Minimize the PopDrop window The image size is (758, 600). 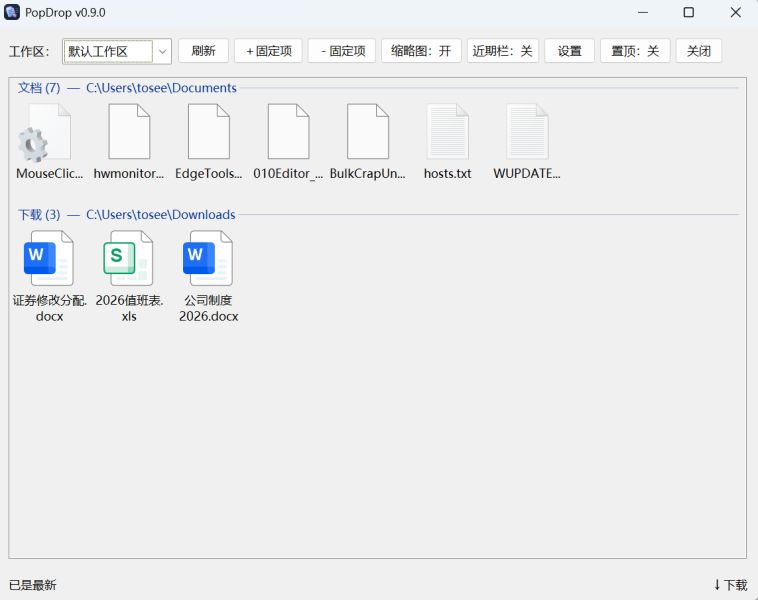click(642, 12)
